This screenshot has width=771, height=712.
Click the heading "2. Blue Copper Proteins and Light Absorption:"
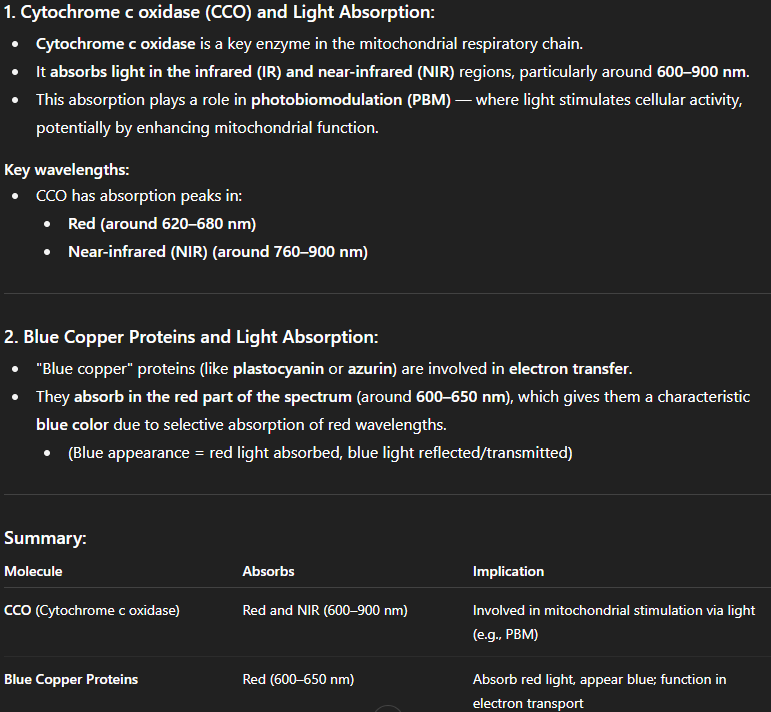191,337
